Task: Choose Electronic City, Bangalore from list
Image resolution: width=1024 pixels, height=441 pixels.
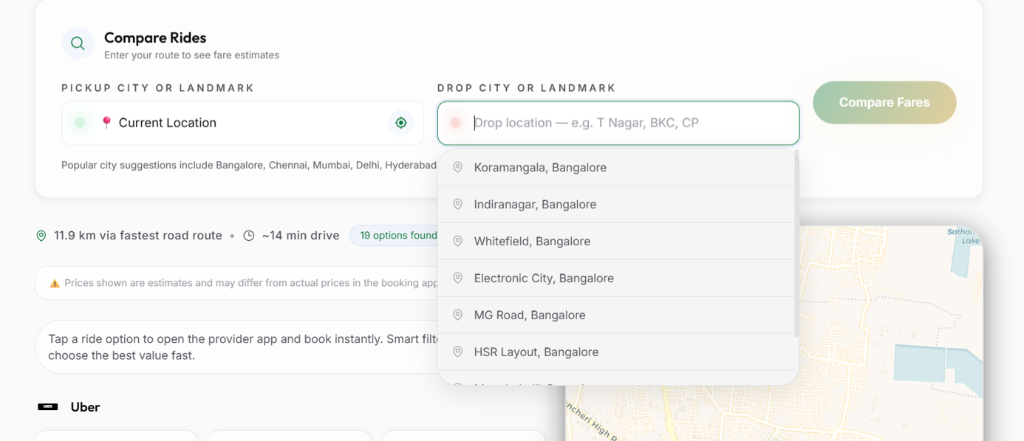Action: tap(616, 278)
